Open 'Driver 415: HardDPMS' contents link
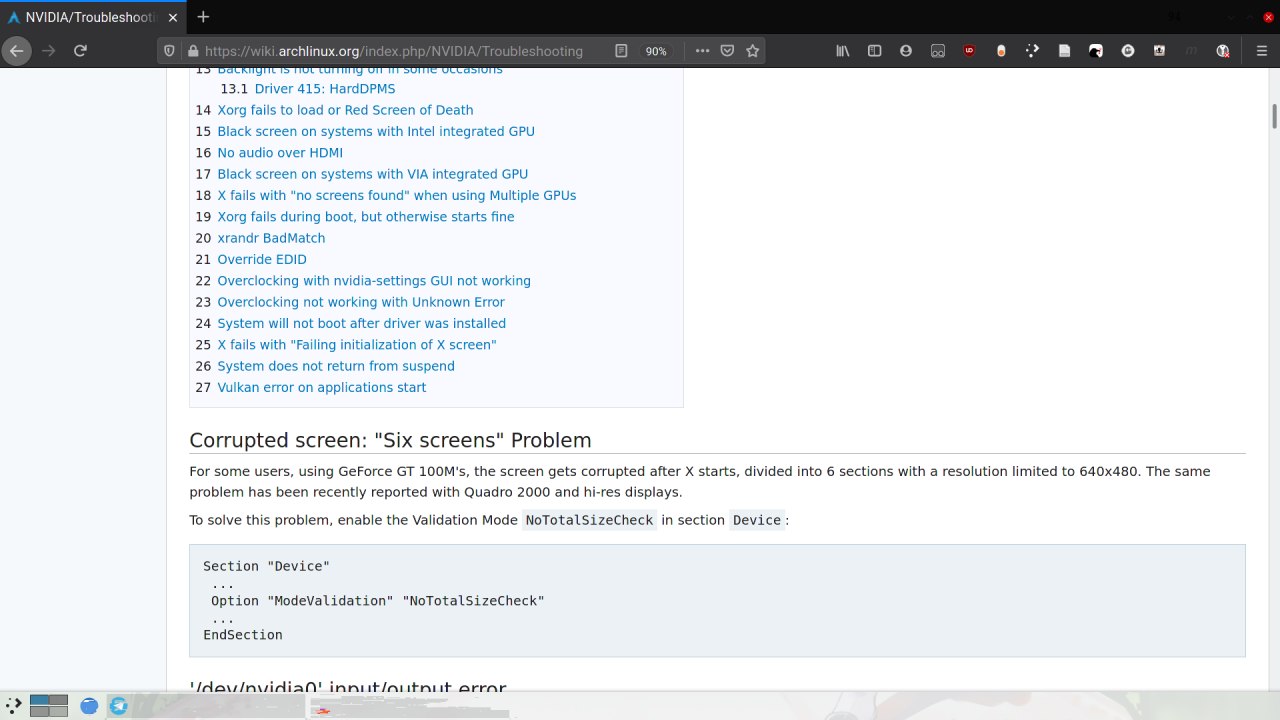This screenshot has height=720, width=1280. click(x=325, y=89)
